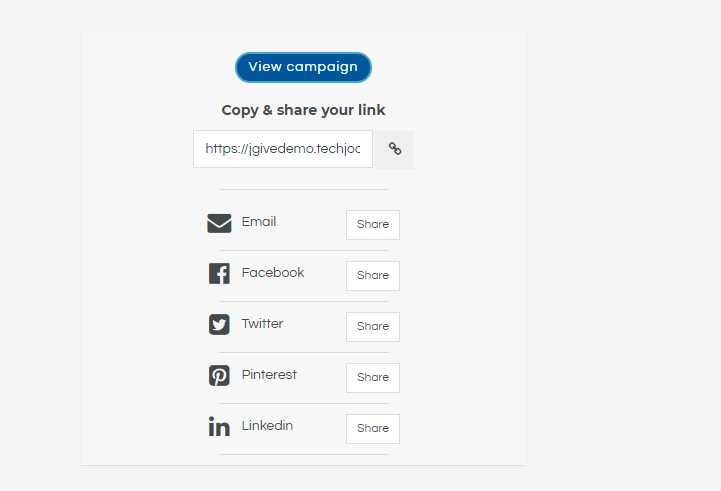The height and width of the screenshot is (491, 721).
Task: Click the "Copy & share your link" heading
Action: point(303,110)
